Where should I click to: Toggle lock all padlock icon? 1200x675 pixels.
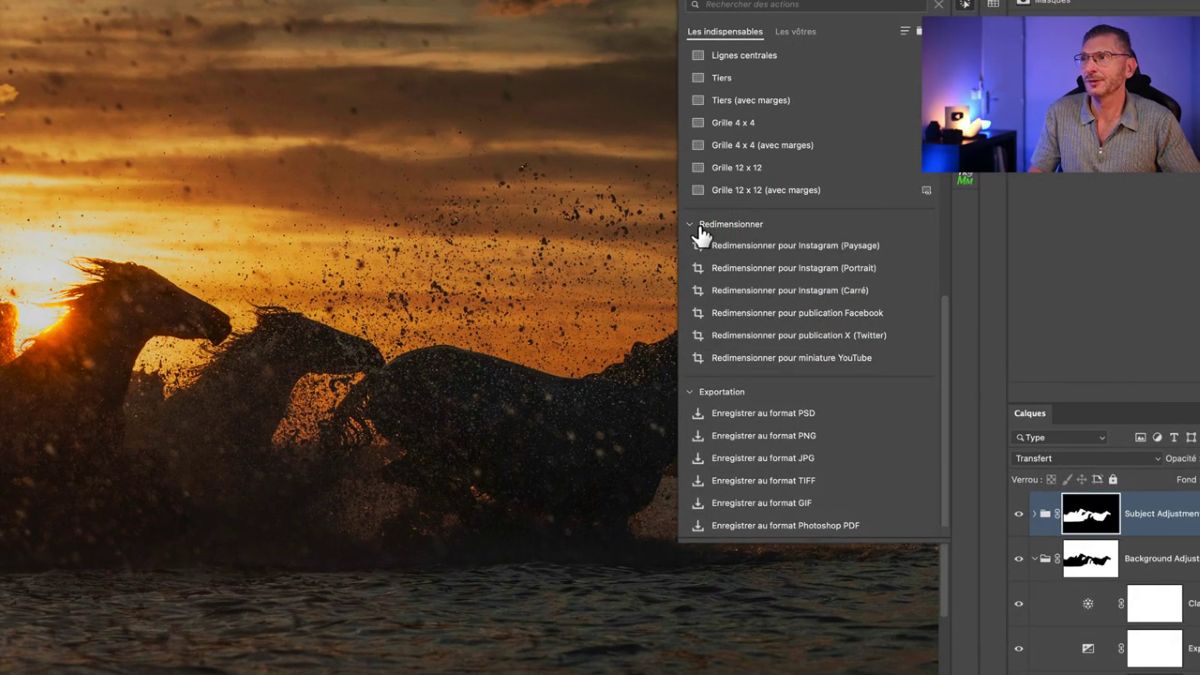(x=1112, y=480)
